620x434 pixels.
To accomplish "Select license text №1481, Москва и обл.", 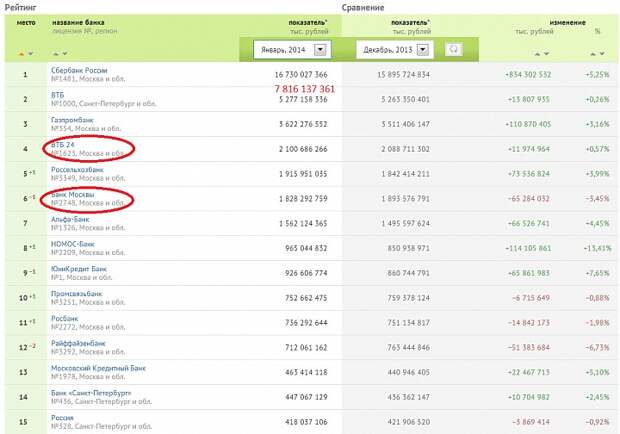I will (88, 79).
